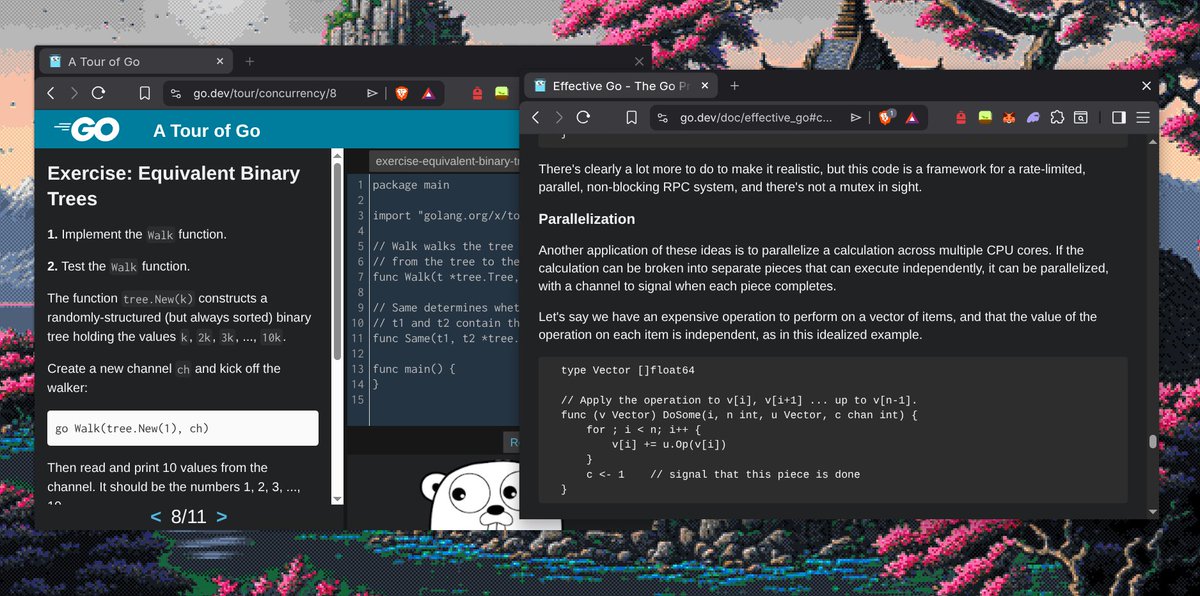The width and height of the screenshot is (1200, 596).
Task: Open Brave Rewards triangle in Tour of Go window
Action: point(428,94)
